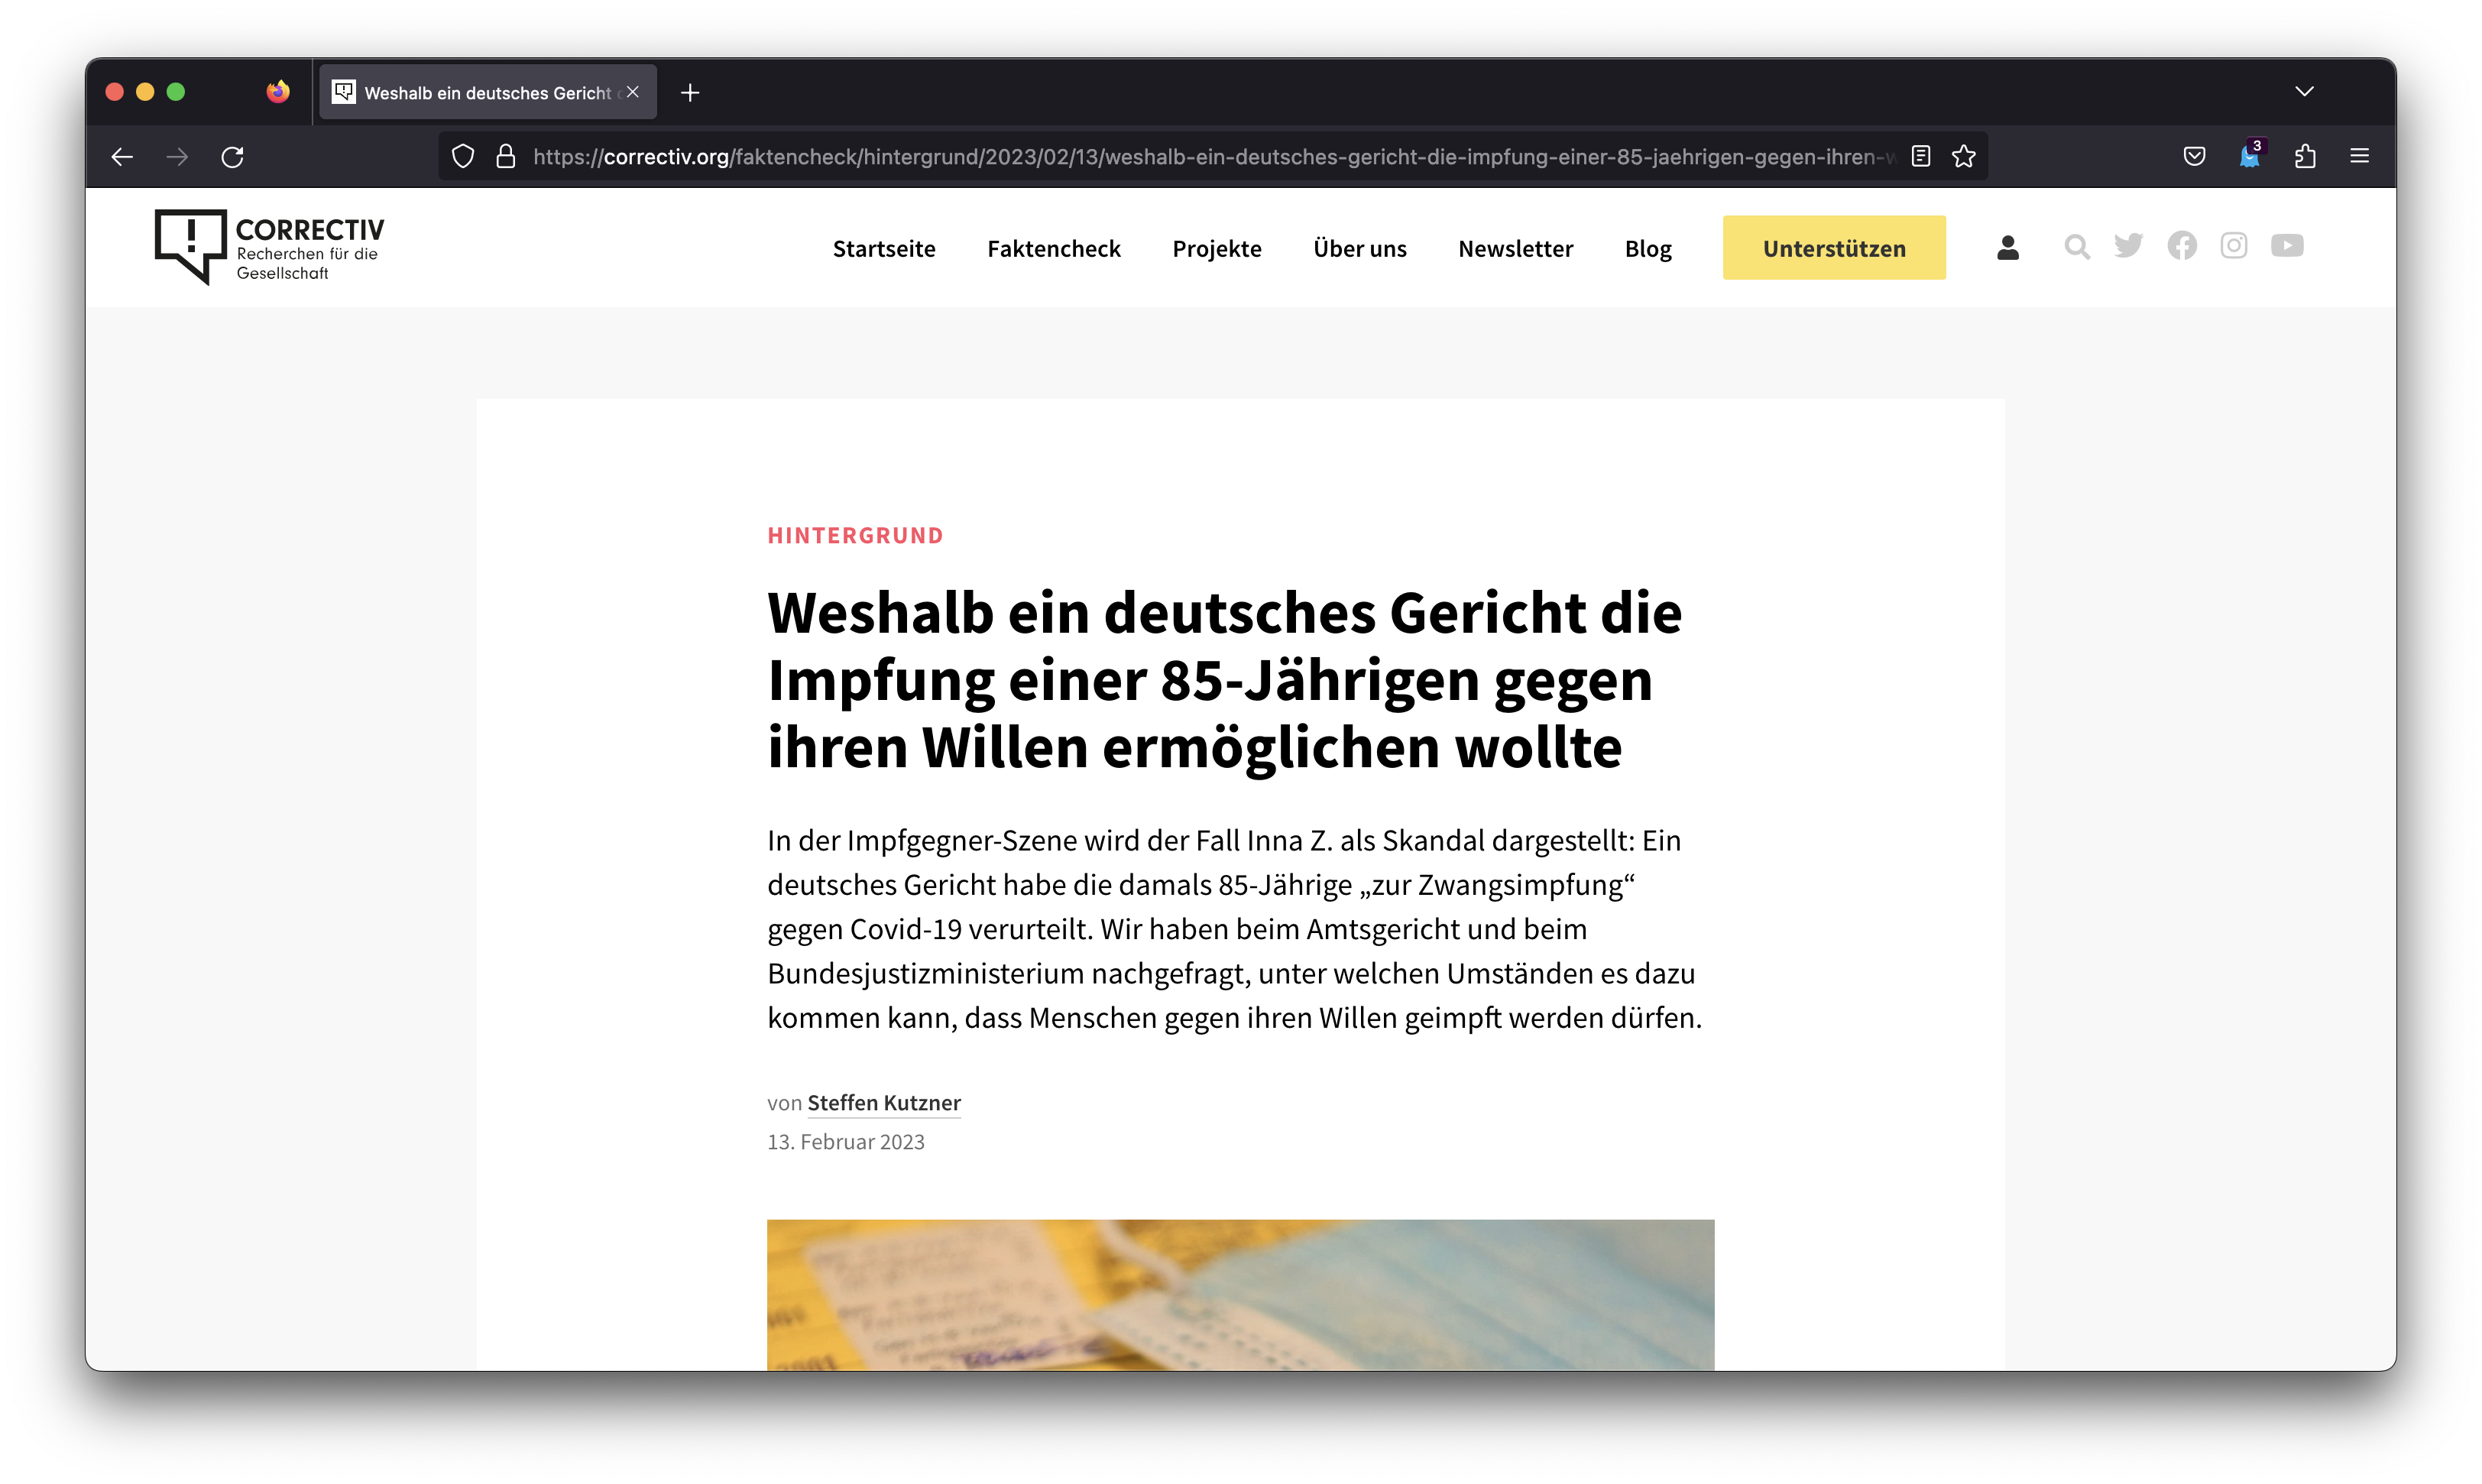This screenshot has height=1484, width=2482.
Task: Open CORRECTIV's Twitter icon
Action: tap(2129, 246)
